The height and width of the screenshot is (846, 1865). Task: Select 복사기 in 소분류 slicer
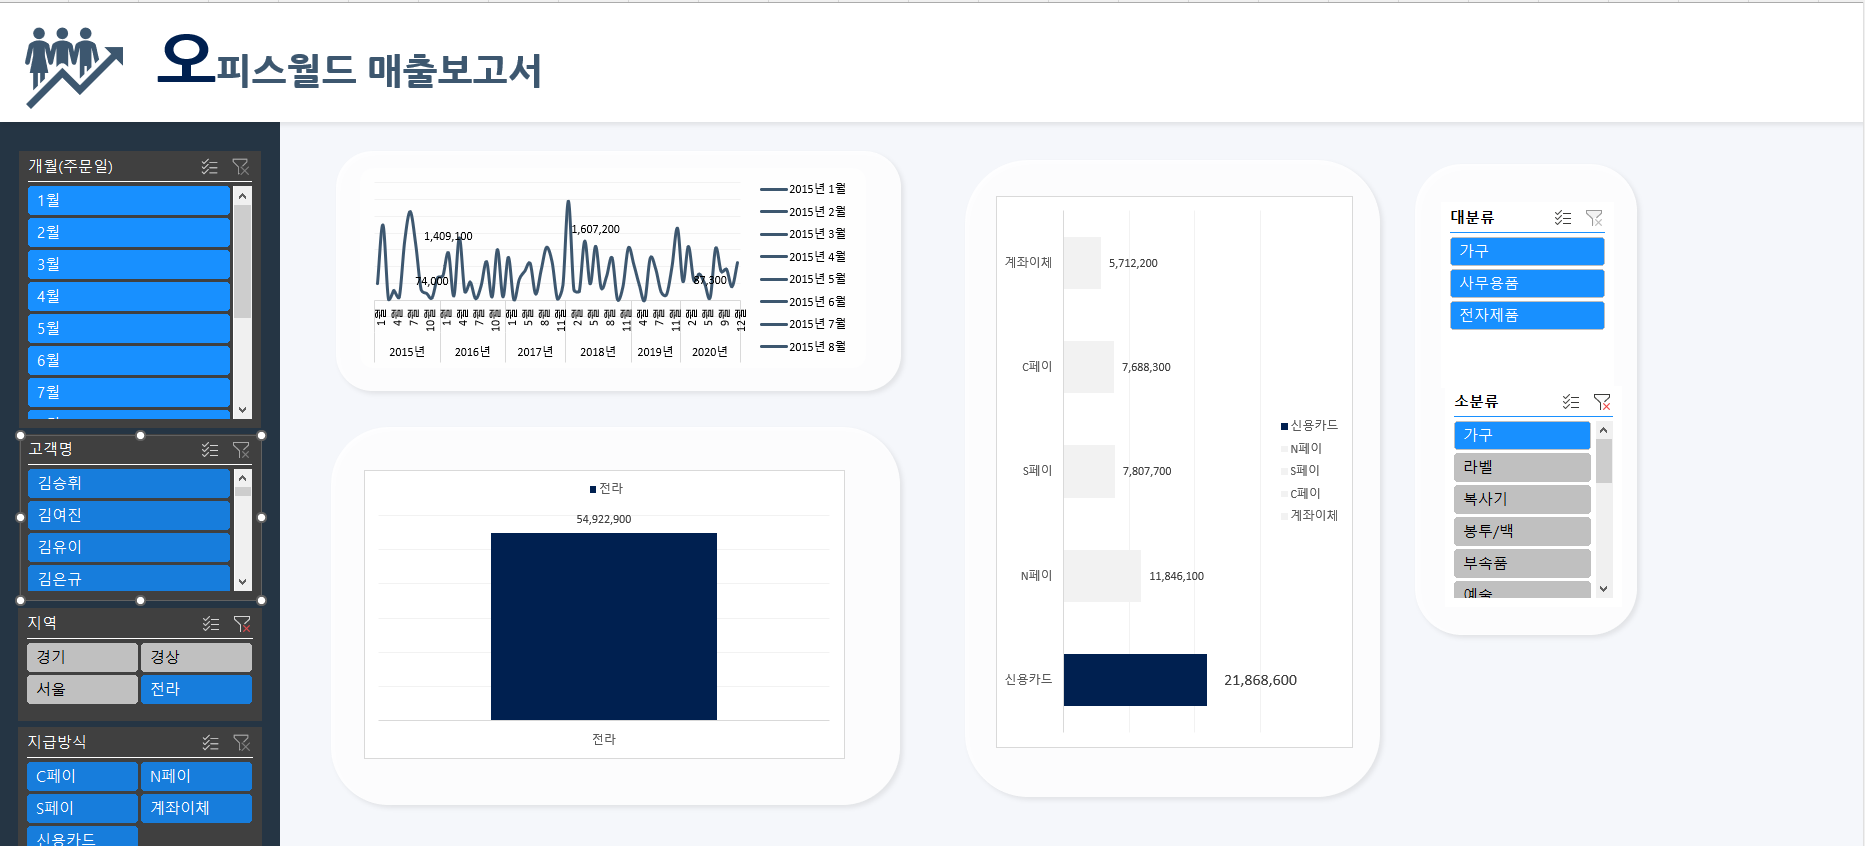tap(1522, 499)
